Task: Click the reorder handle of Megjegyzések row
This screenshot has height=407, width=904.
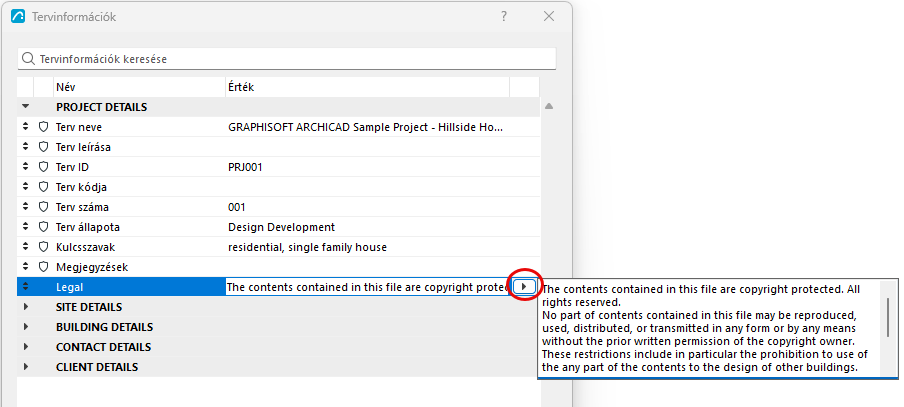Action: (25, 267)
